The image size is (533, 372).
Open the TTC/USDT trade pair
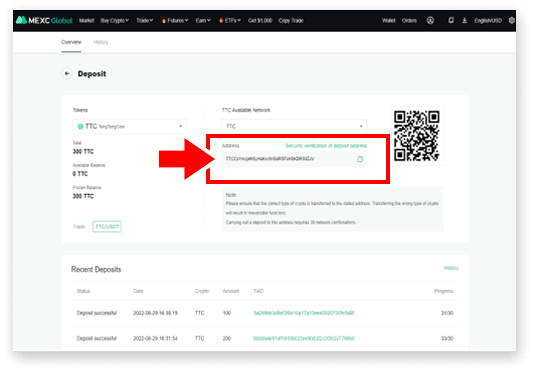coord(107,226)
